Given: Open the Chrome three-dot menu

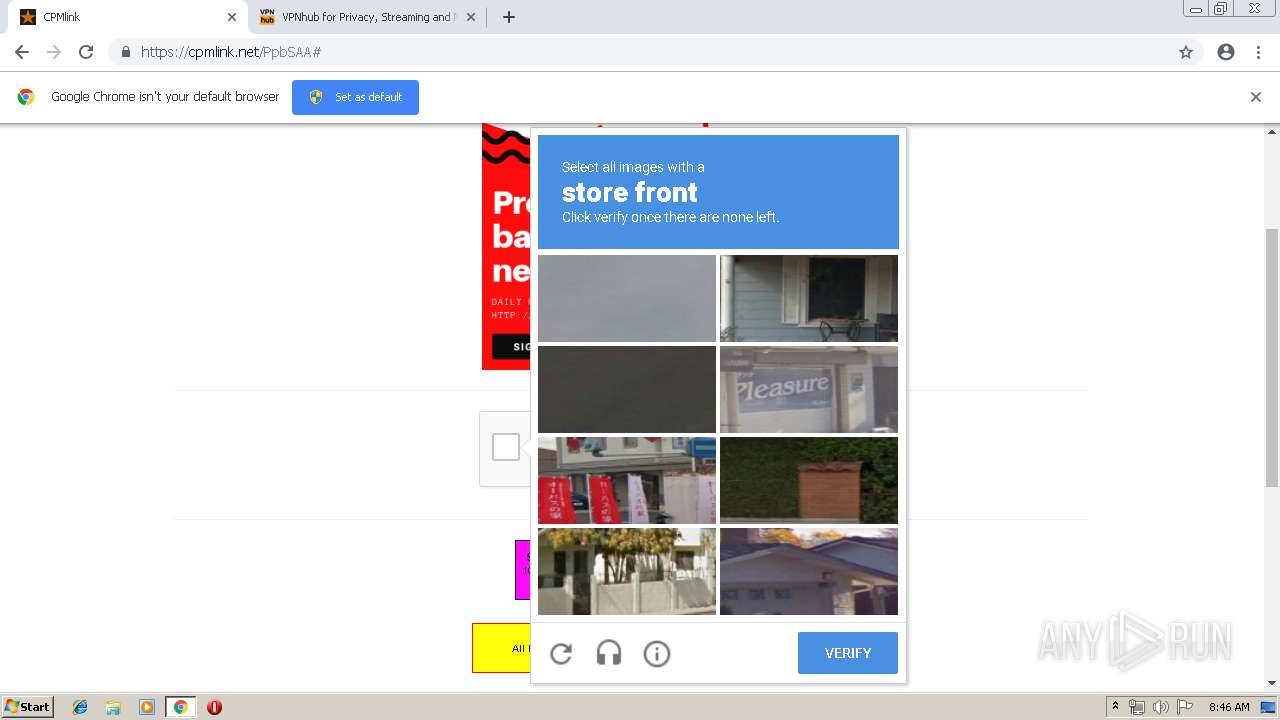Looking at the screenshot, I should point(1258,52).
